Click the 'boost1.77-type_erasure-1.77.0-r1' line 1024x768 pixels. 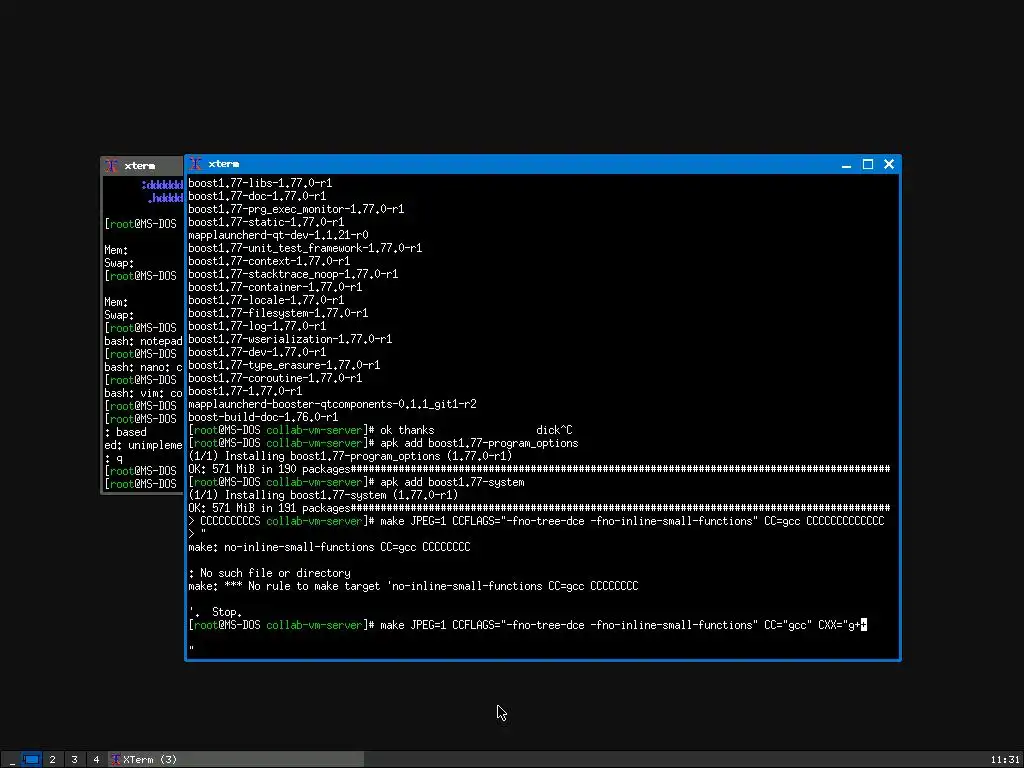(284, 366)
